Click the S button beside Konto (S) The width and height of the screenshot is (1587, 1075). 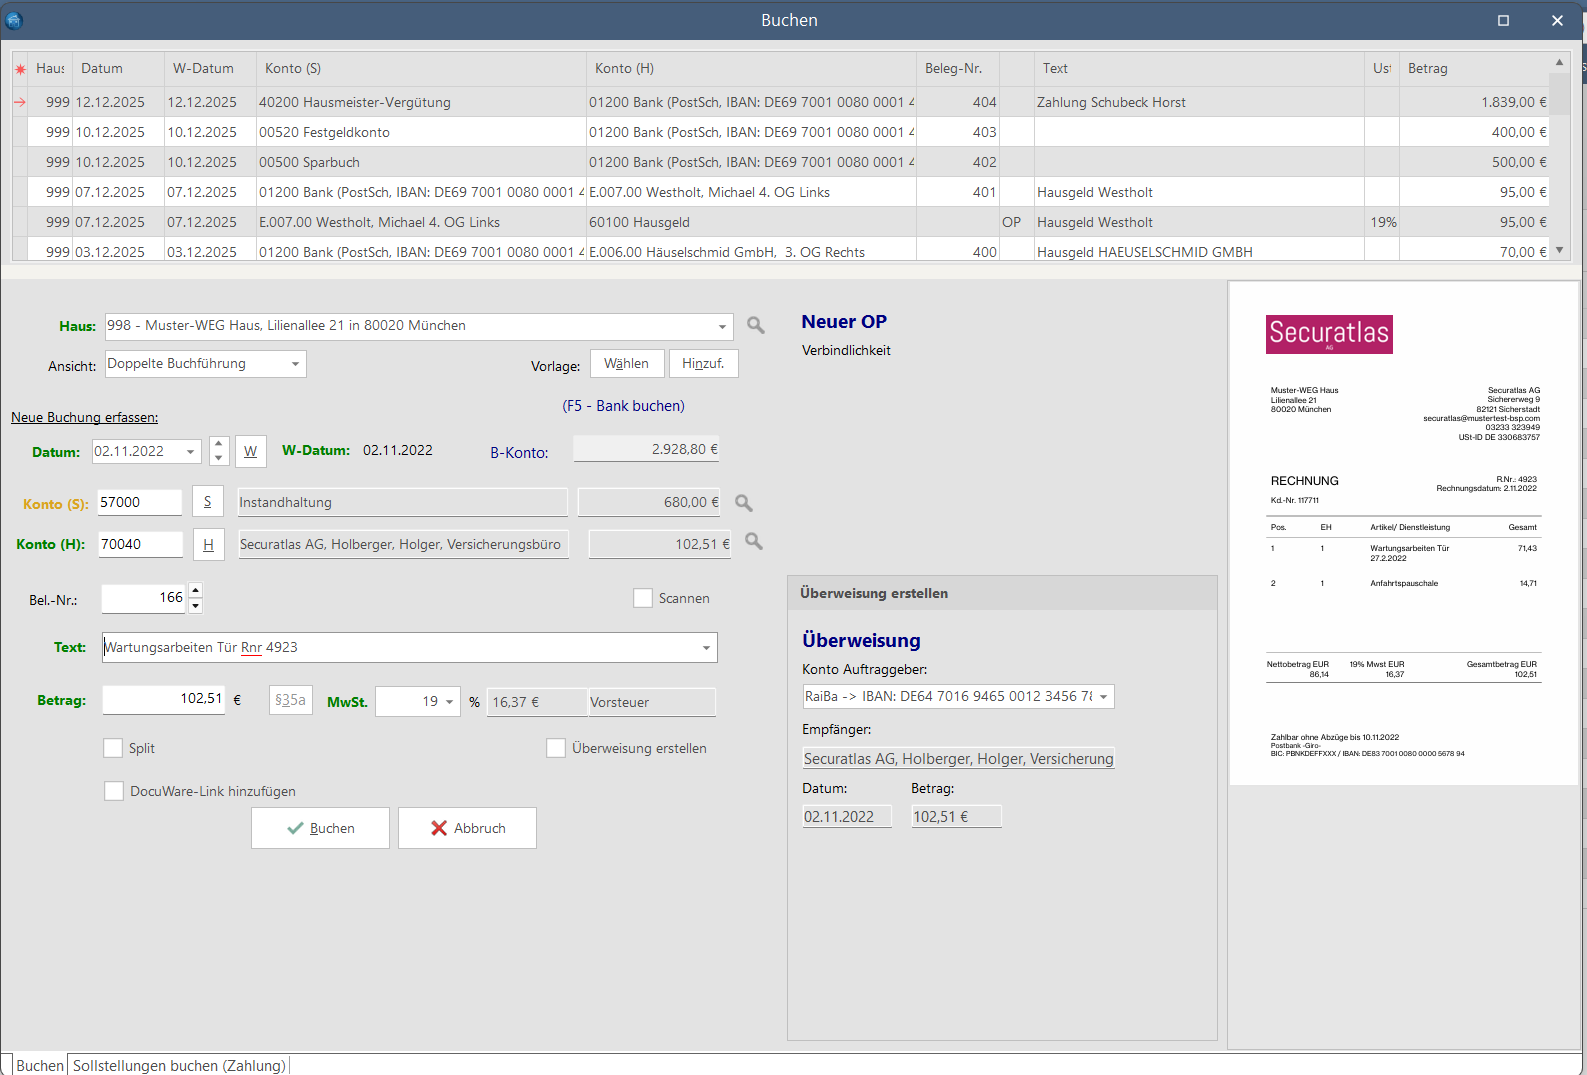point(207,502)
